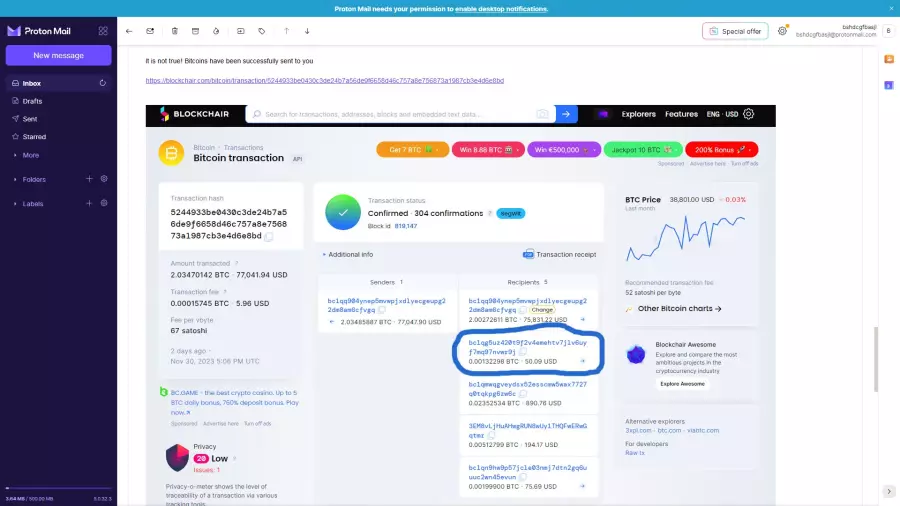Open the Proton apps grid switcher
Viewport: 900px width, 506px height.
click(103, 31)
